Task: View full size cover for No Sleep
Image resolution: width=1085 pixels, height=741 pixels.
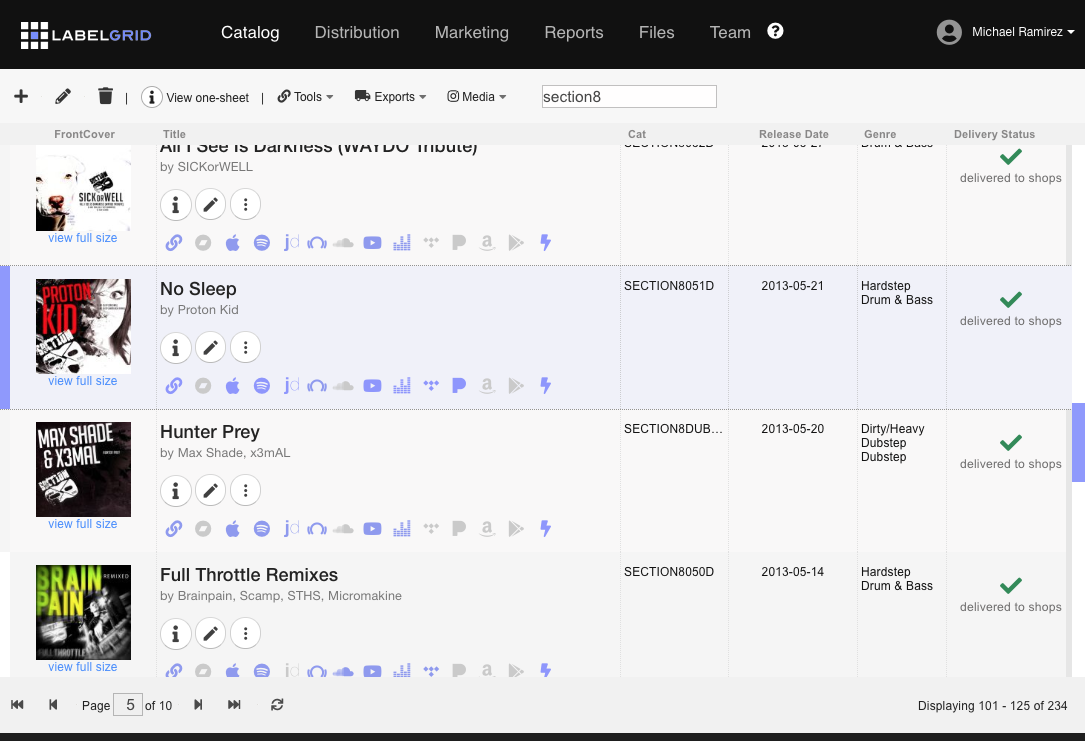Action: [83, 381]
